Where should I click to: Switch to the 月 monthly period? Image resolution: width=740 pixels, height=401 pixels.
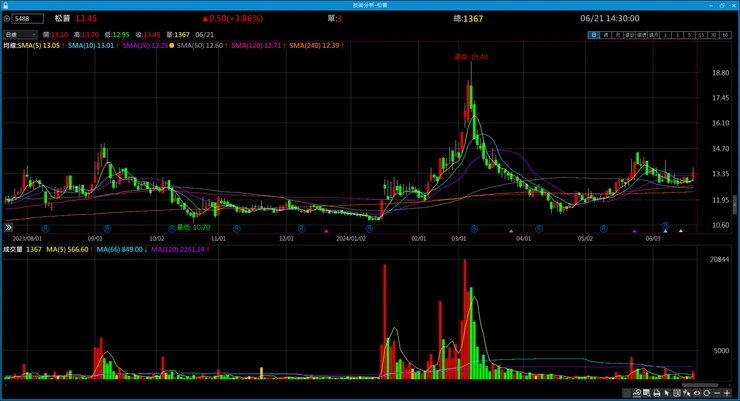(617, 35)
